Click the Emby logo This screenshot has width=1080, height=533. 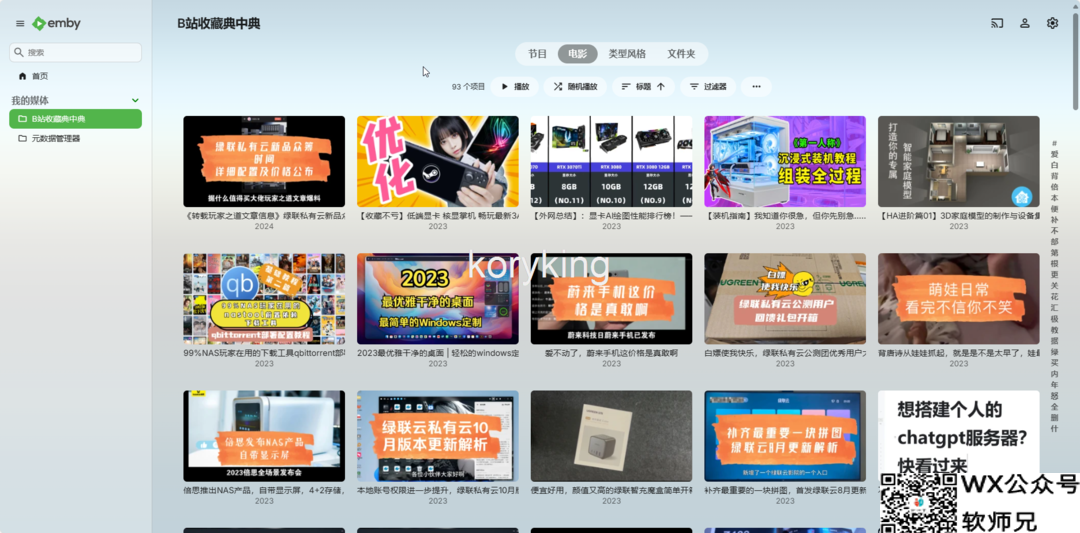[56, 23]
